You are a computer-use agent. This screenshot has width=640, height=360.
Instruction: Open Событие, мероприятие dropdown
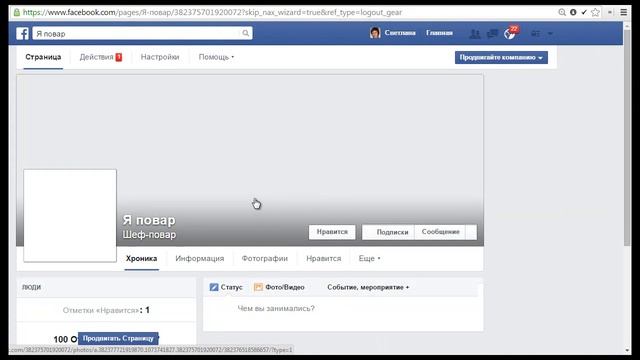click(368, 287)
